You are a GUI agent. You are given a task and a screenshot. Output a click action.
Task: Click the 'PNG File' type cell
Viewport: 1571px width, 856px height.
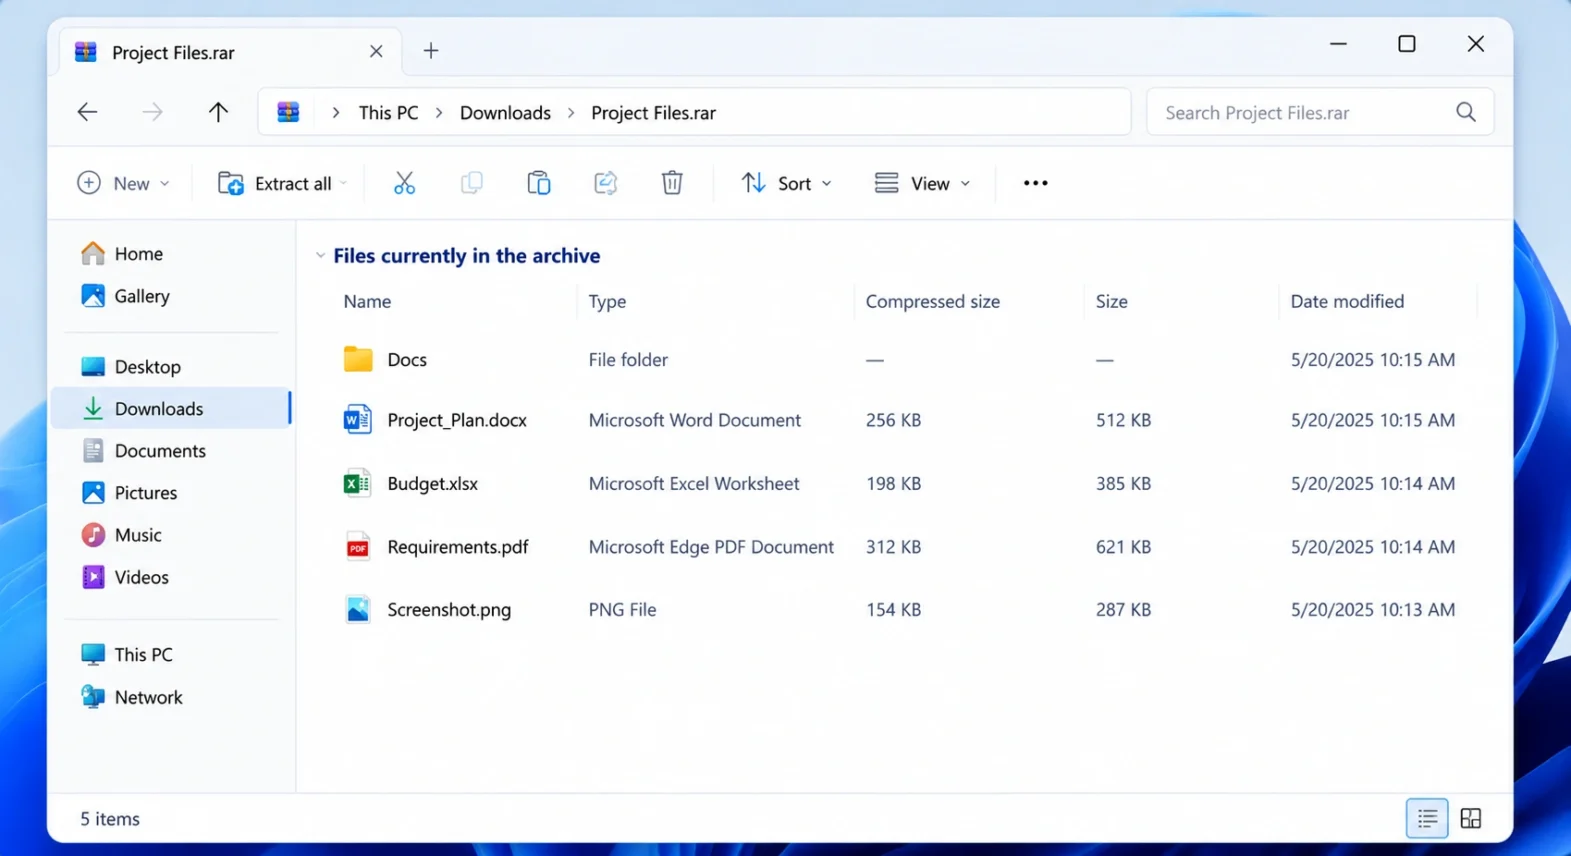[x=622, y=609]
